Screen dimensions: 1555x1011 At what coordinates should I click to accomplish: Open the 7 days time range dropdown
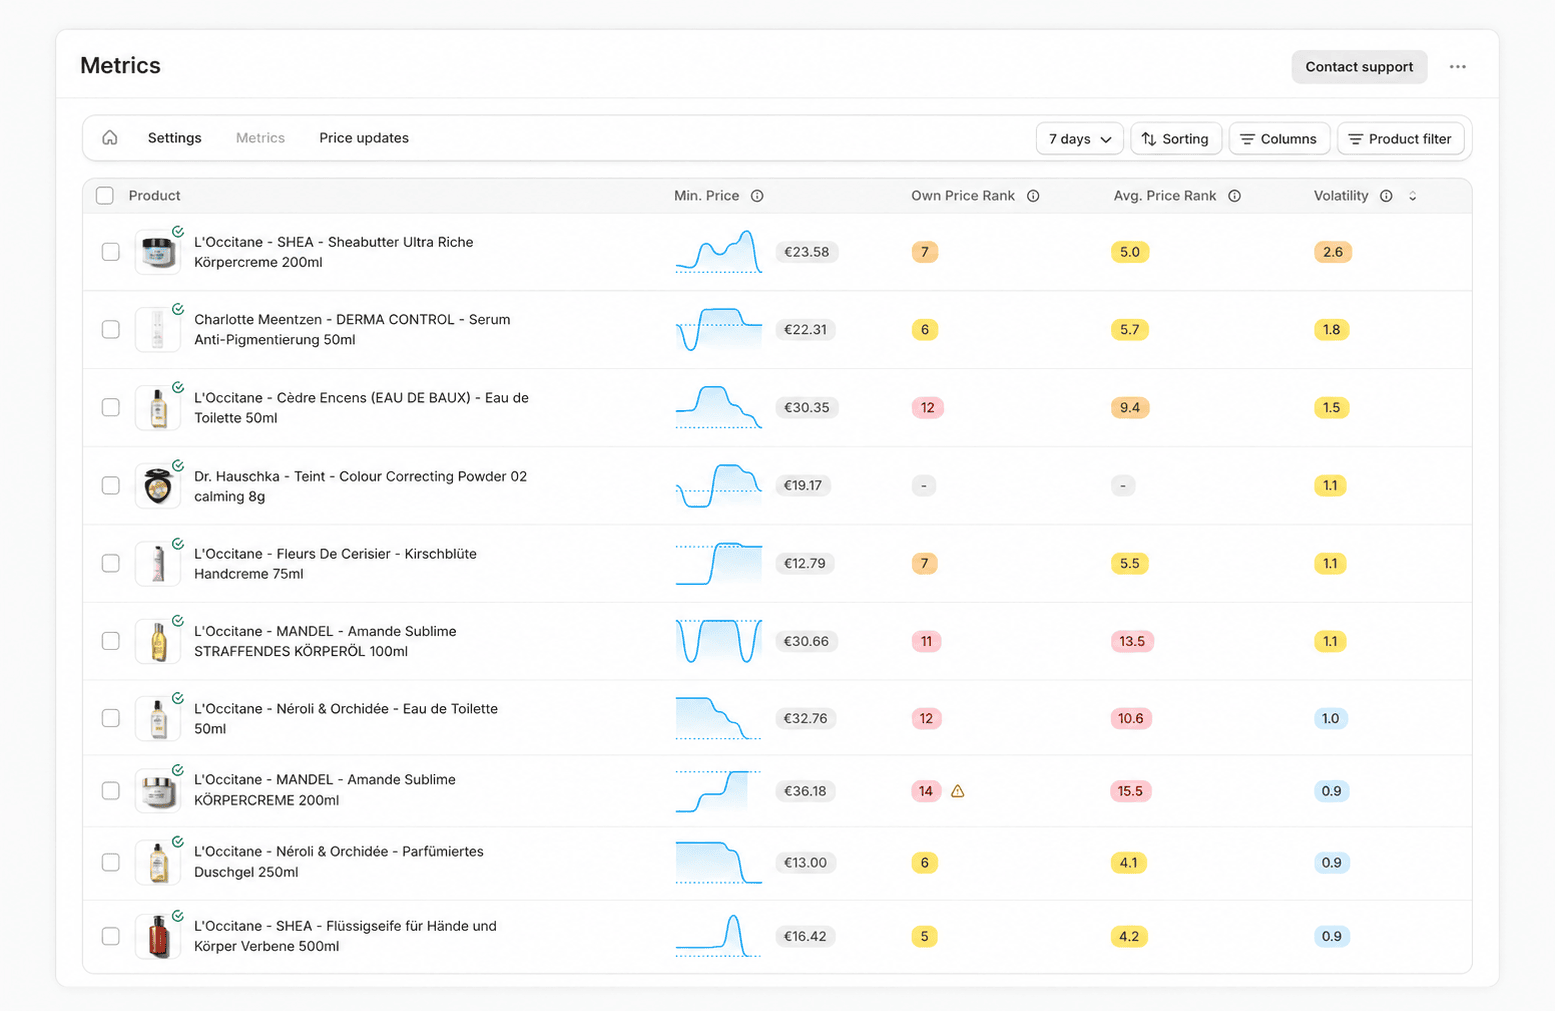[x=1080, y=139]
